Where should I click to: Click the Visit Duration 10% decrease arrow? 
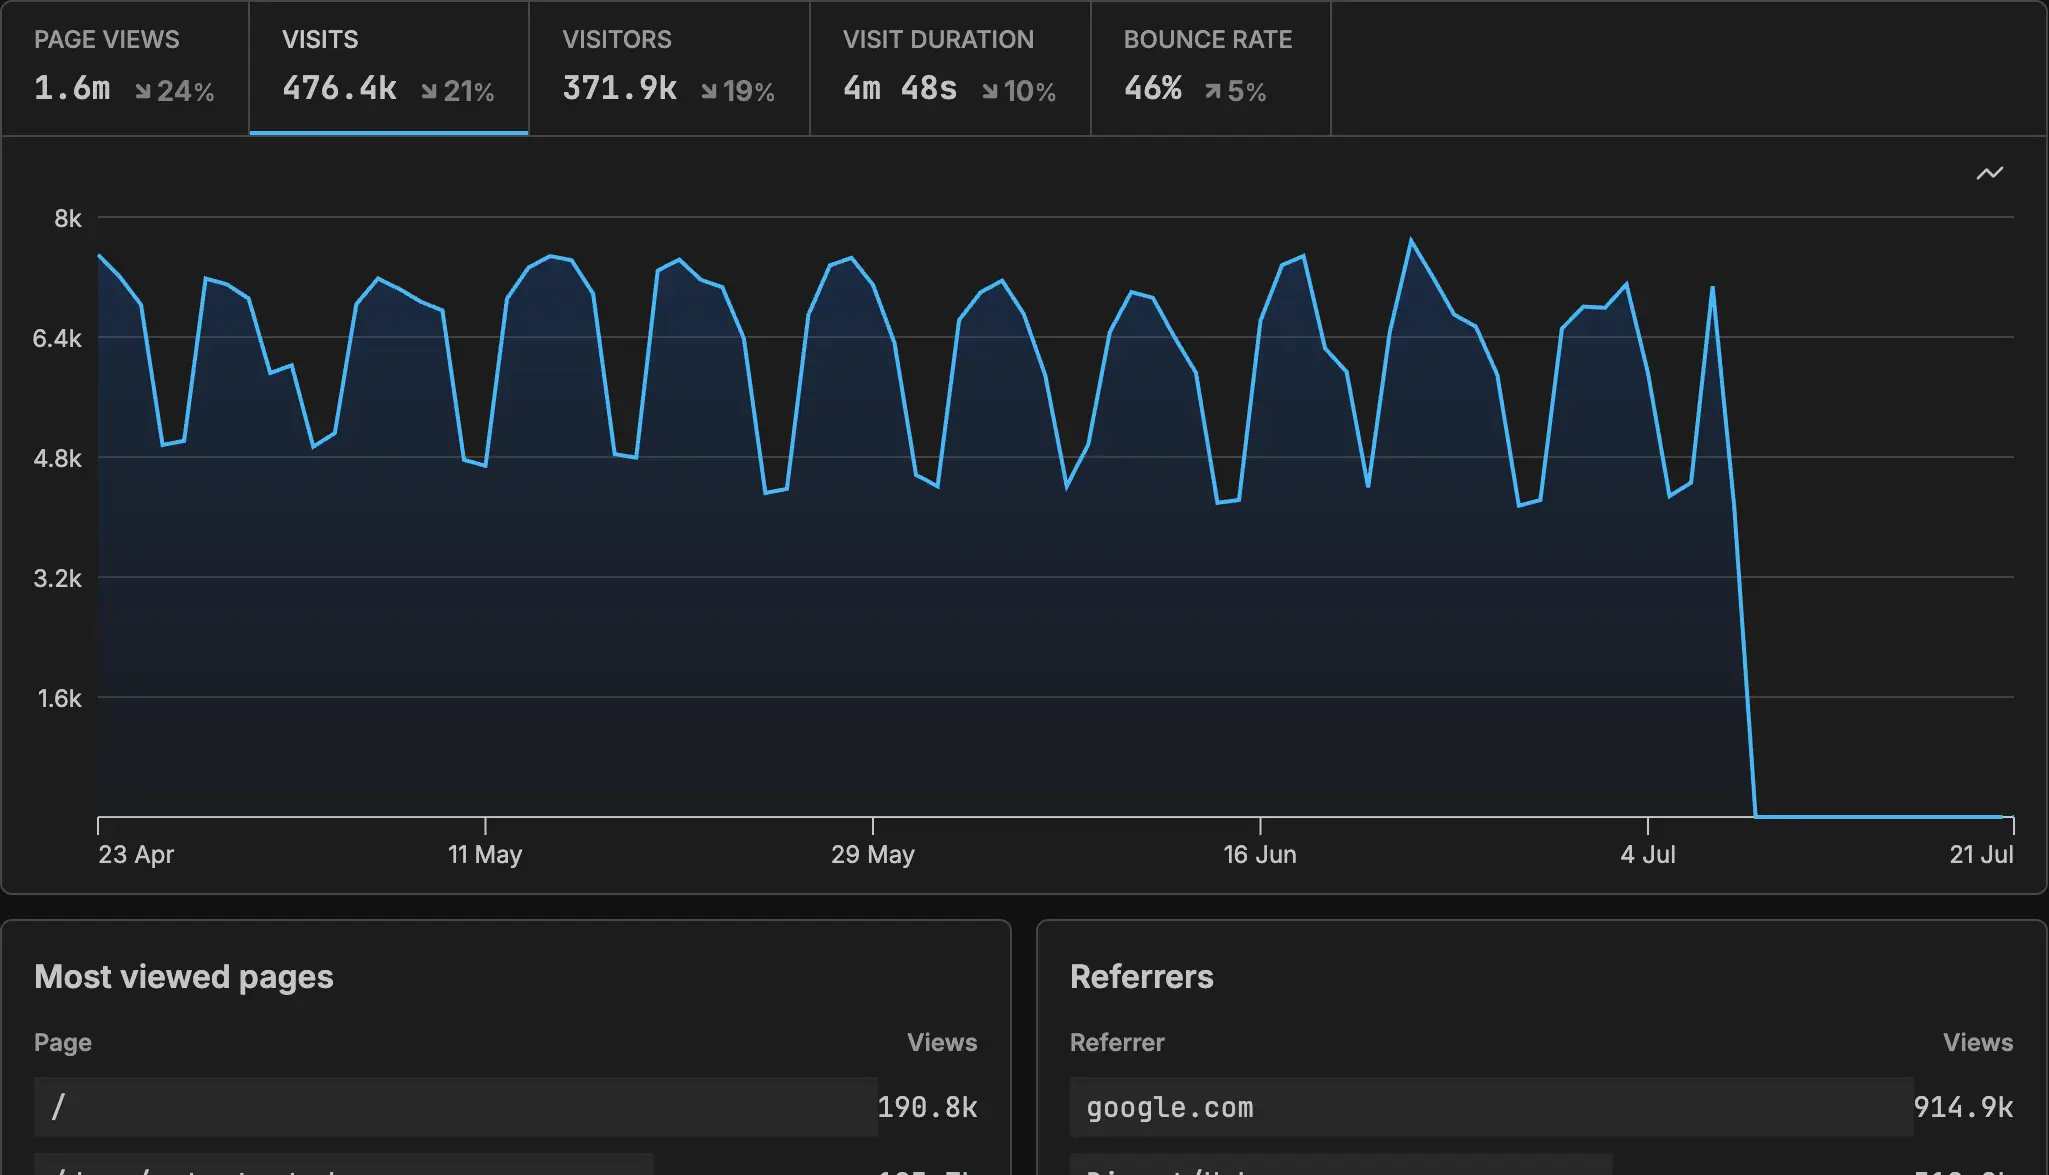pyautogui.click(x=990, y=92)
